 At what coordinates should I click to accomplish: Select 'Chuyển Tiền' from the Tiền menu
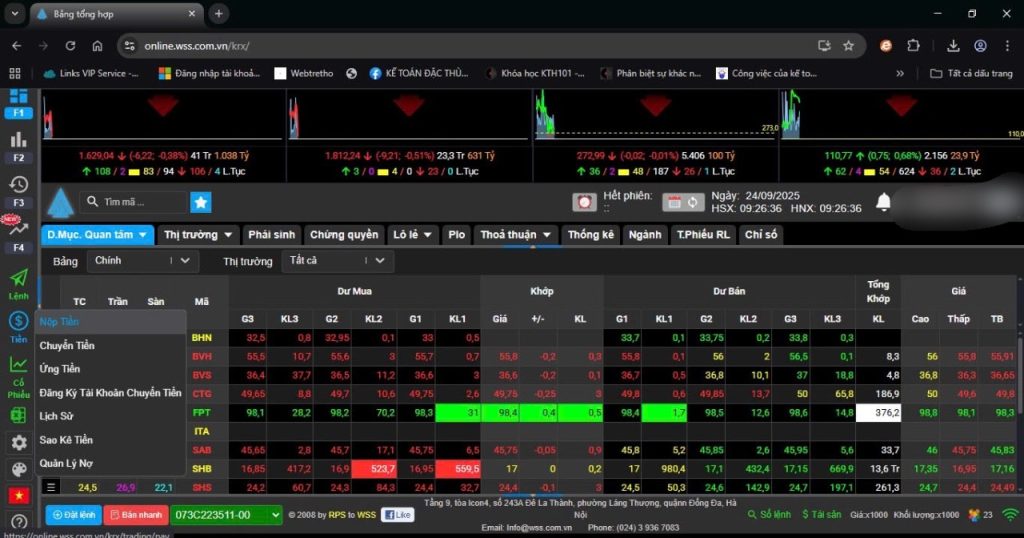coord(67,346)
